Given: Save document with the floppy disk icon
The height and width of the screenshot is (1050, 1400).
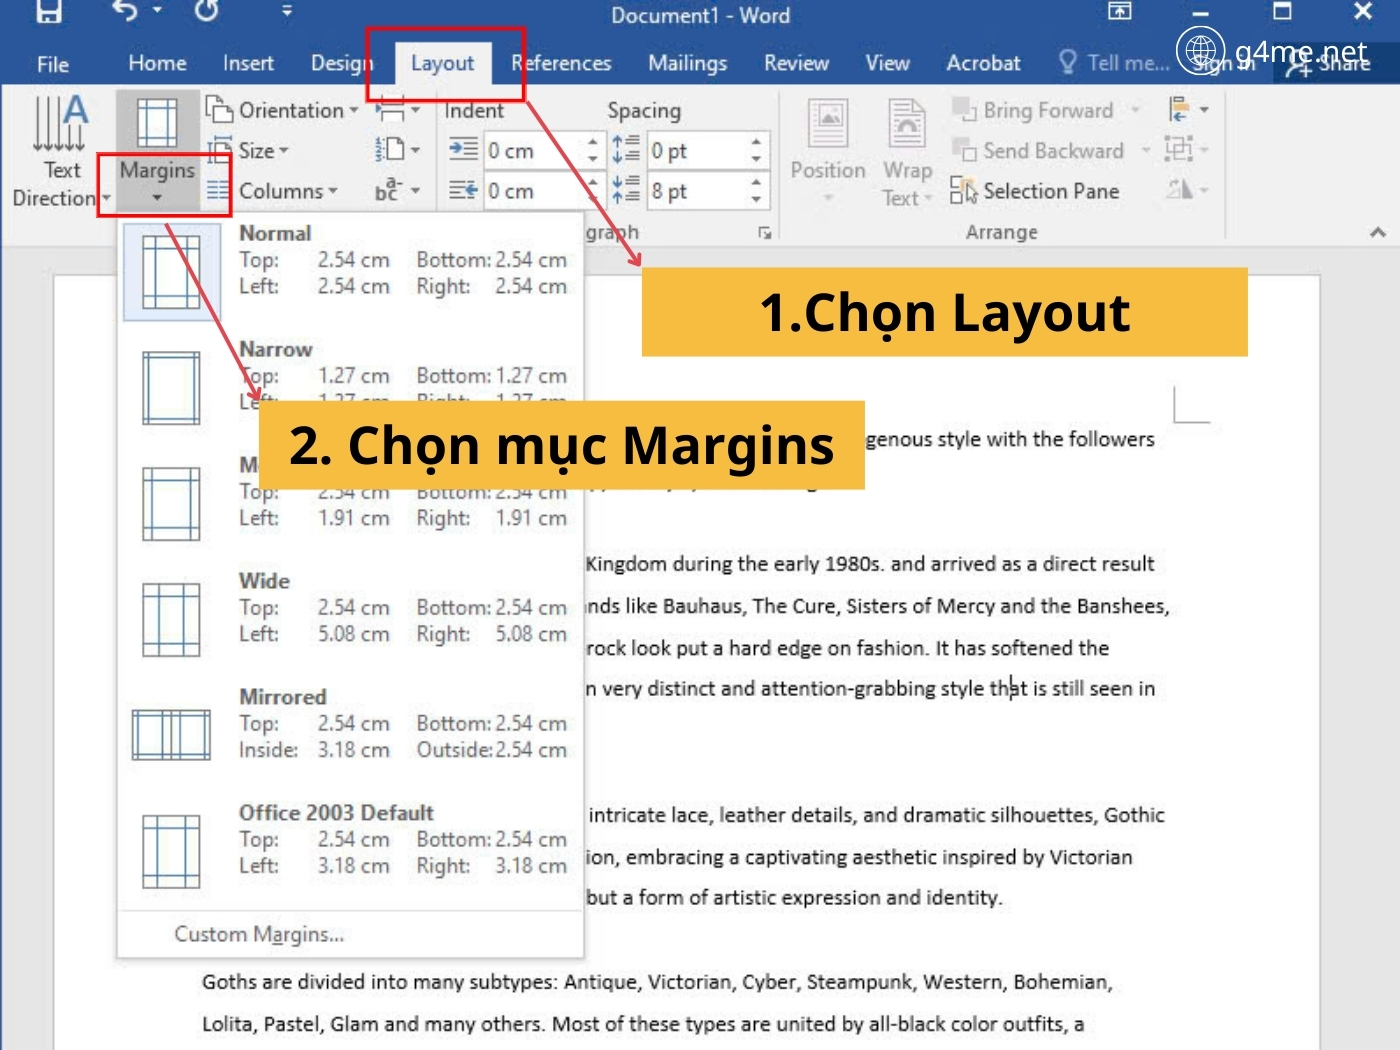Looking at the screenshot, I should (48, 12).
